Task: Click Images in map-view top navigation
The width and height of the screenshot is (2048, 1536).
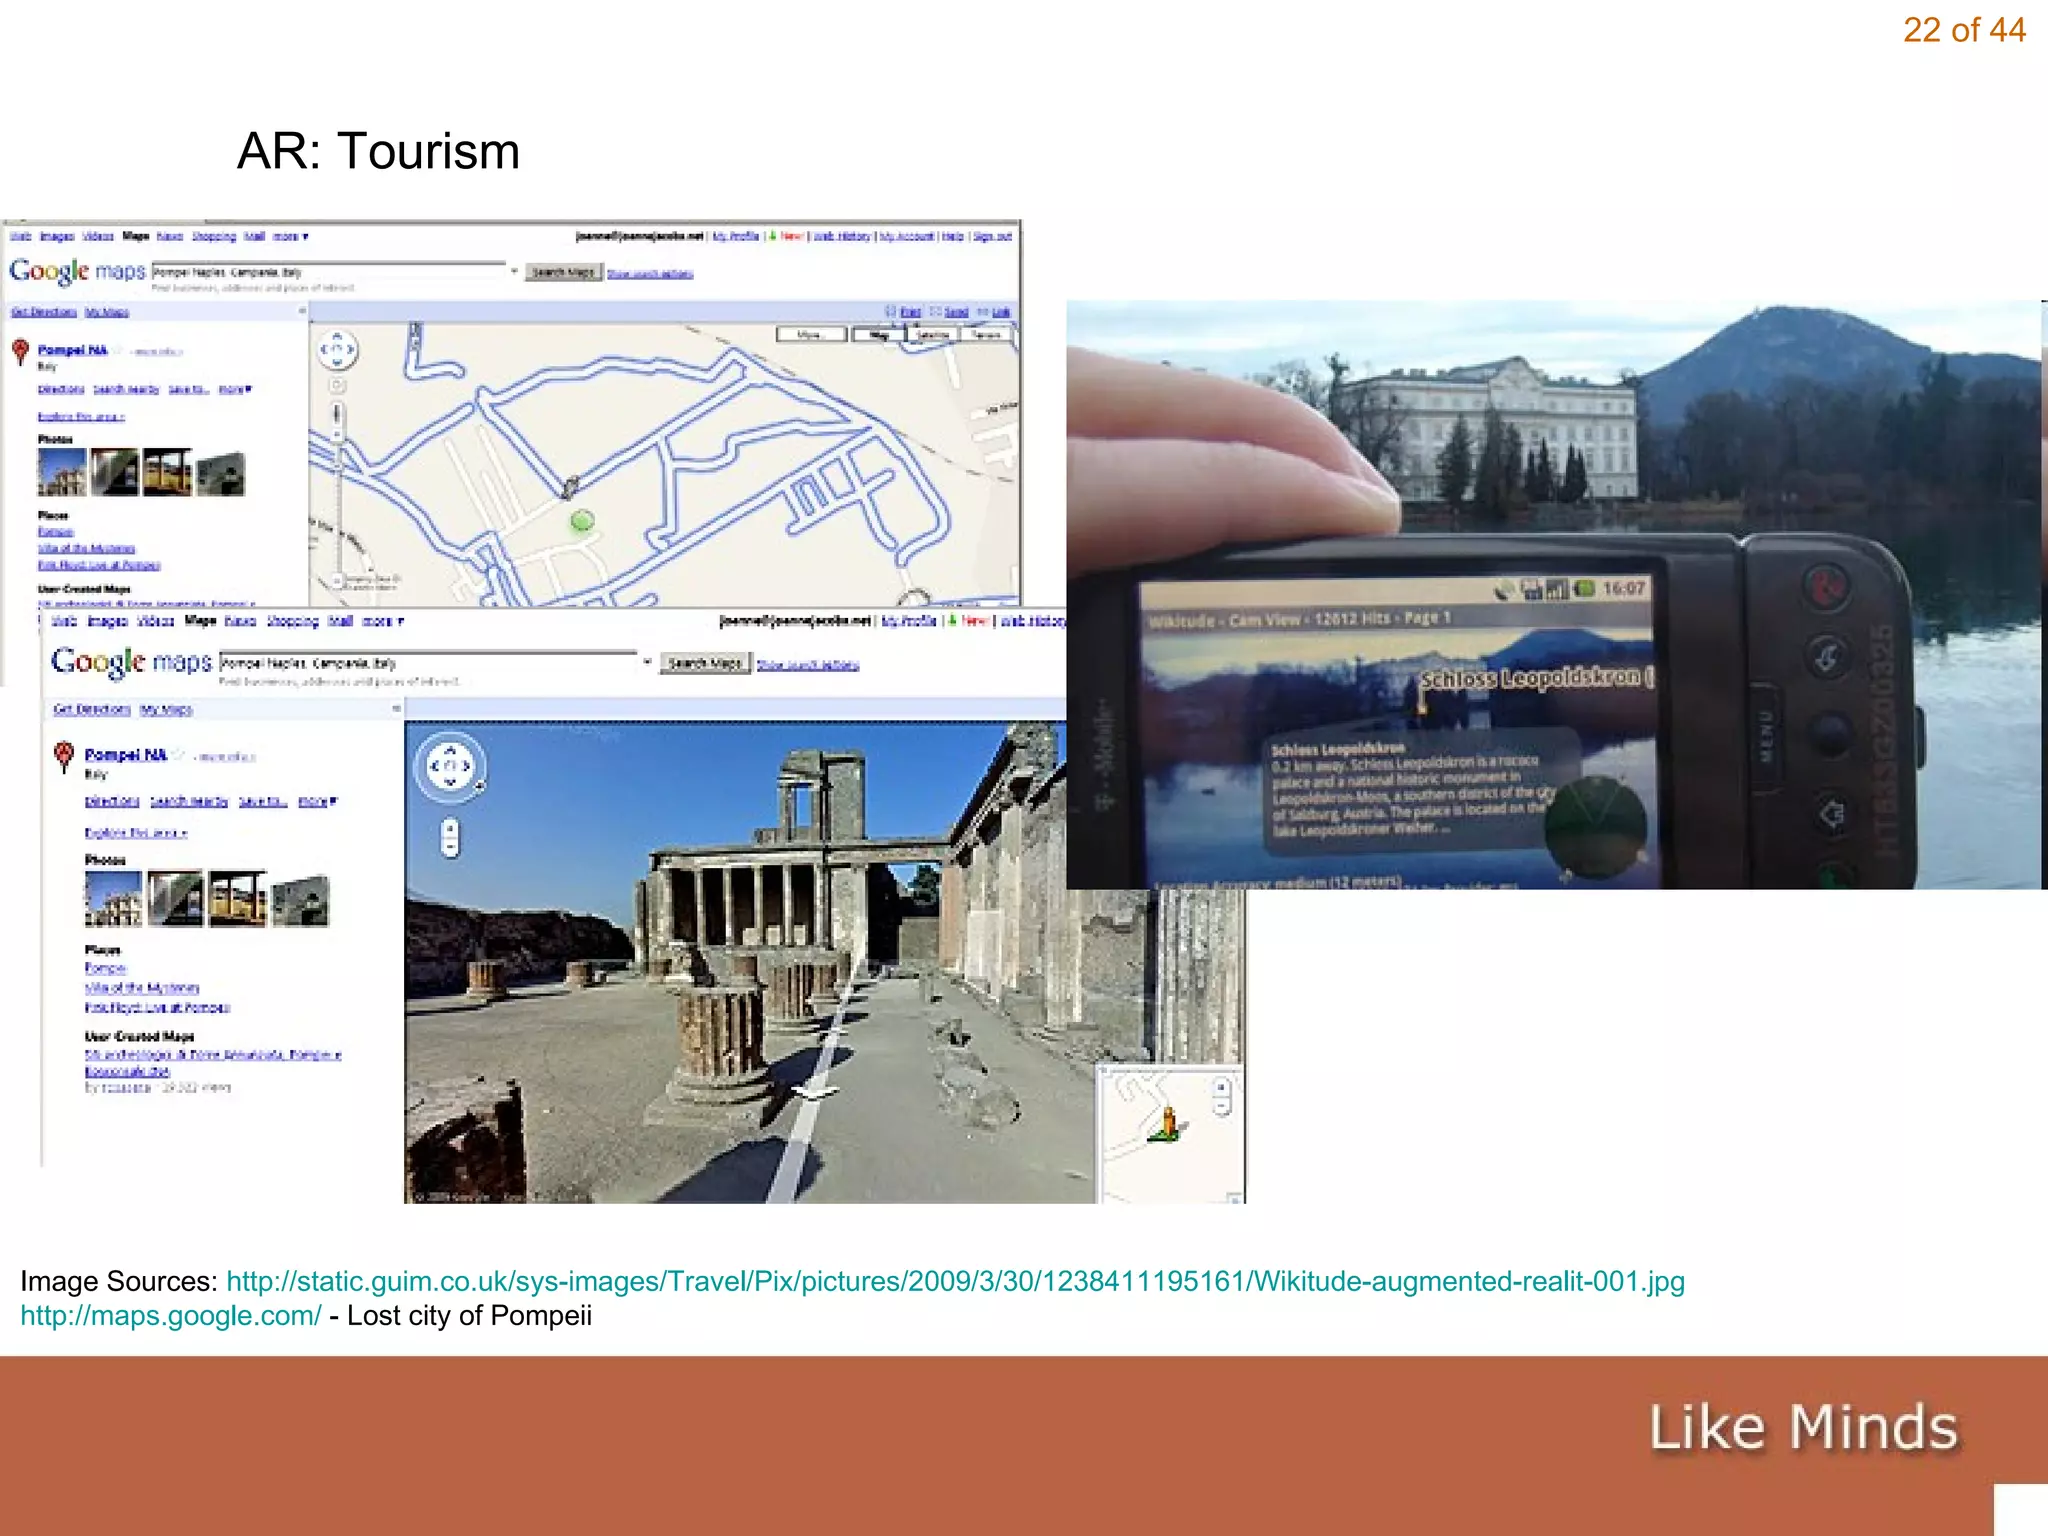Action: (57, 237)
